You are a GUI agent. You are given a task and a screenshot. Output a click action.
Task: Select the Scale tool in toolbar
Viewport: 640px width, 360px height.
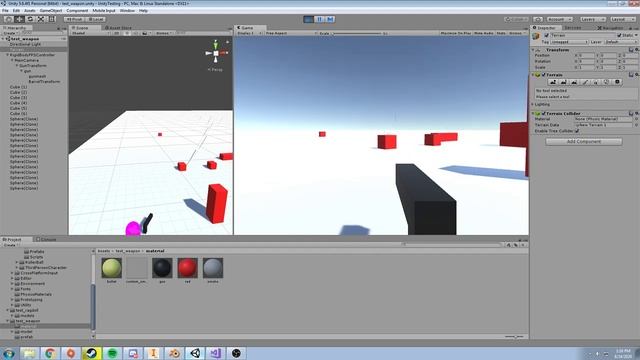click(x=41, y=19)
